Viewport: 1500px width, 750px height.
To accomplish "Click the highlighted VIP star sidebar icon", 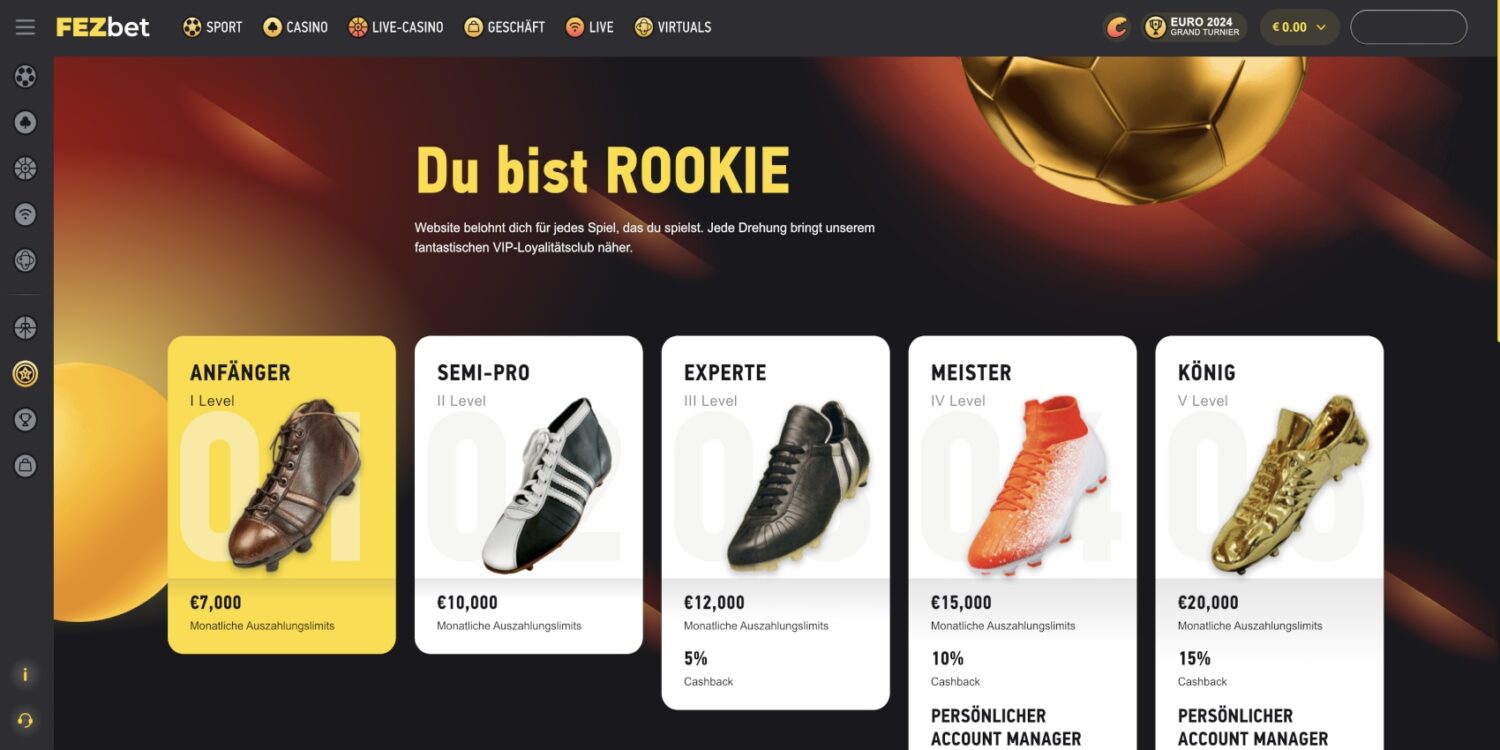I will (25, 374).
